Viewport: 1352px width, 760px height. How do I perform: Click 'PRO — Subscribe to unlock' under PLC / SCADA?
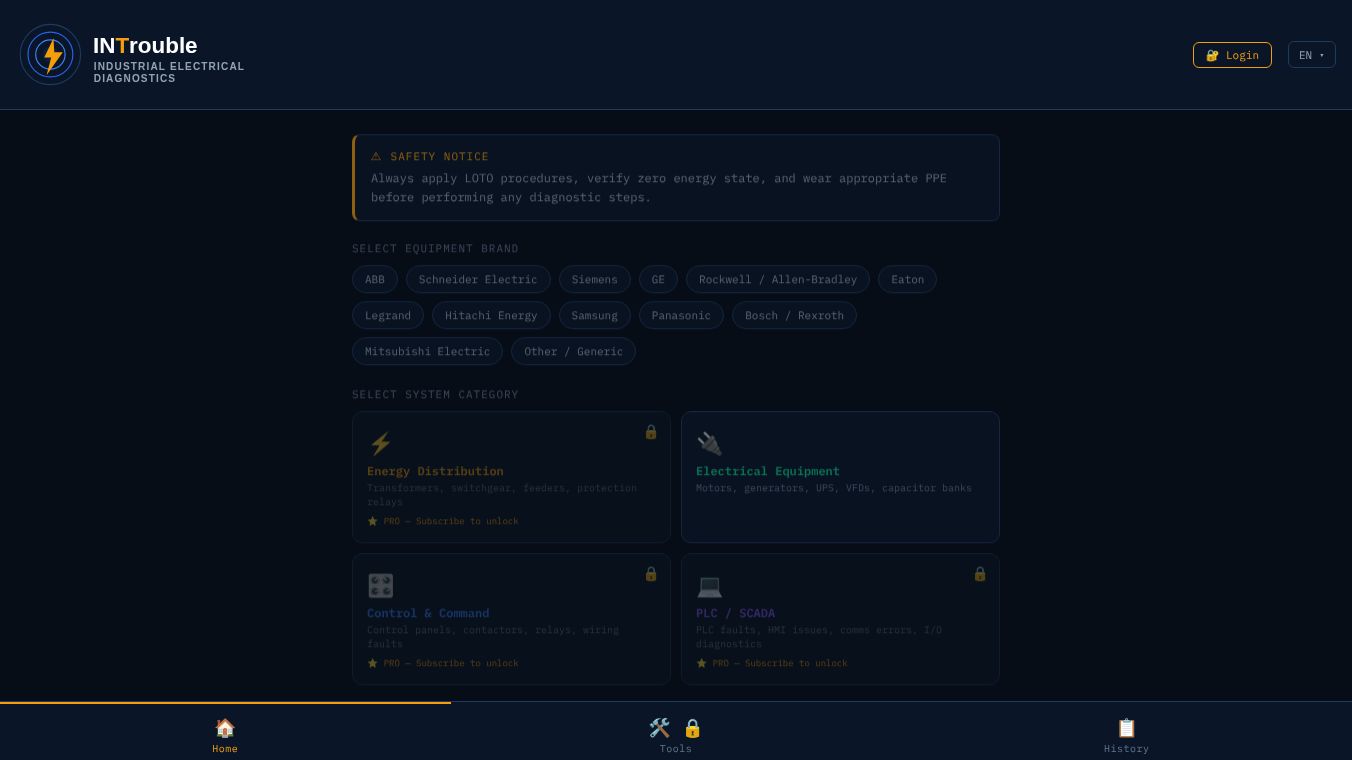point(780,663)
